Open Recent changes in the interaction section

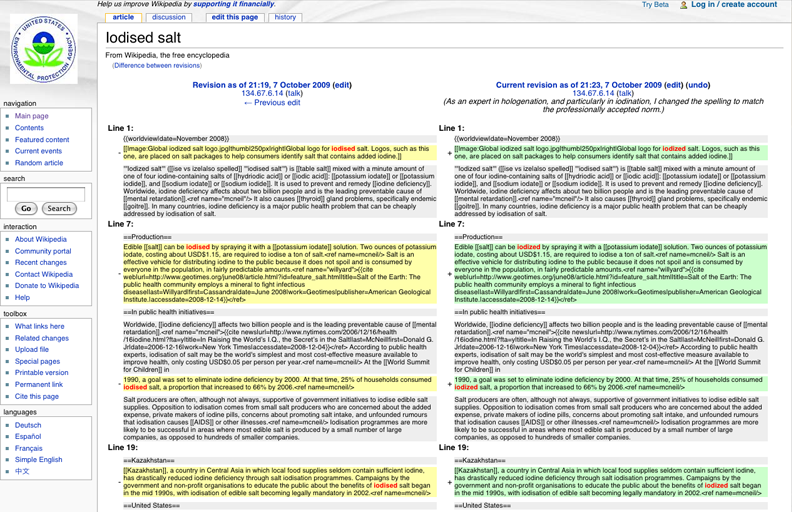pyautogui.click(x=42, y=263)
